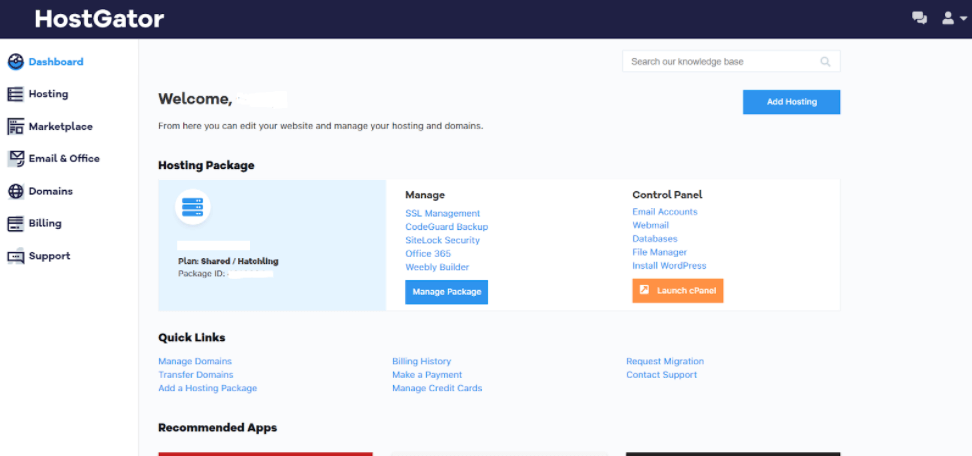Open Databases link

click(x=655, y=239)
